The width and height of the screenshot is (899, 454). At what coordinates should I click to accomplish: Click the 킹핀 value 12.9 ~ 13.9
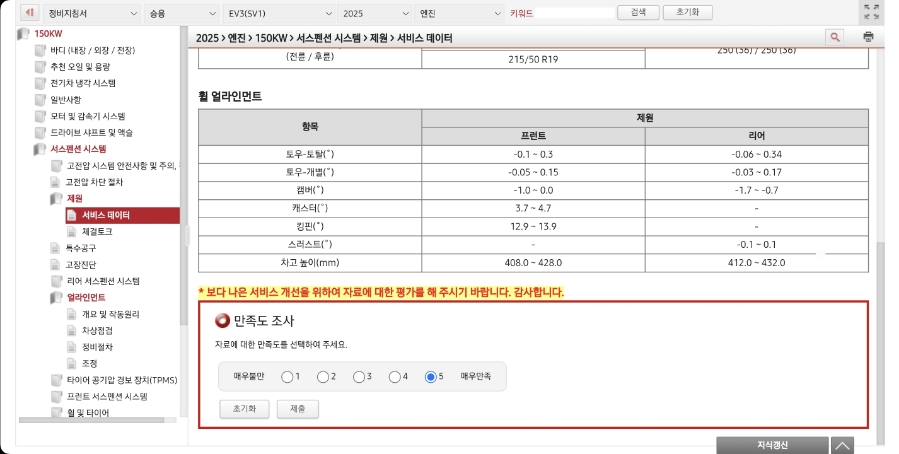533,226
